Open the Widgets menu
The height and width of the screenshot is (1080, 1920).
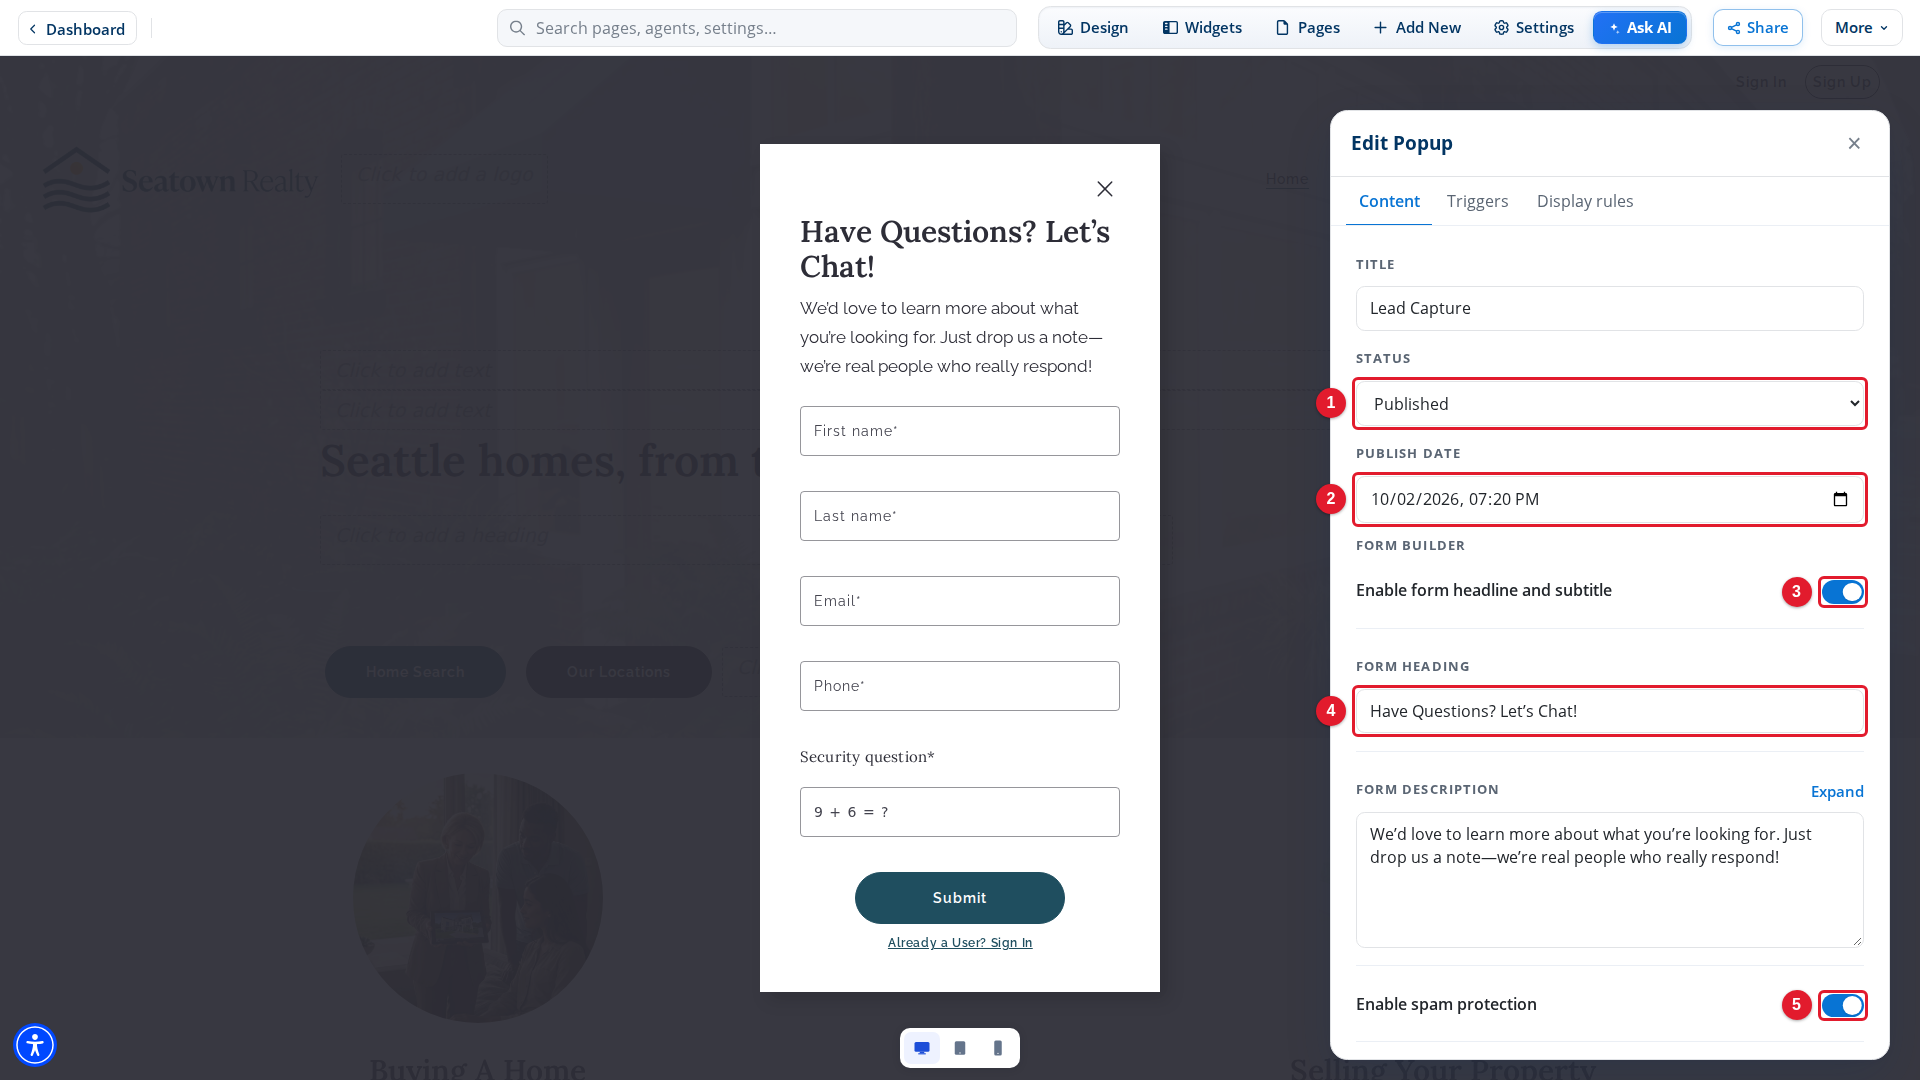pos(1202,28)
